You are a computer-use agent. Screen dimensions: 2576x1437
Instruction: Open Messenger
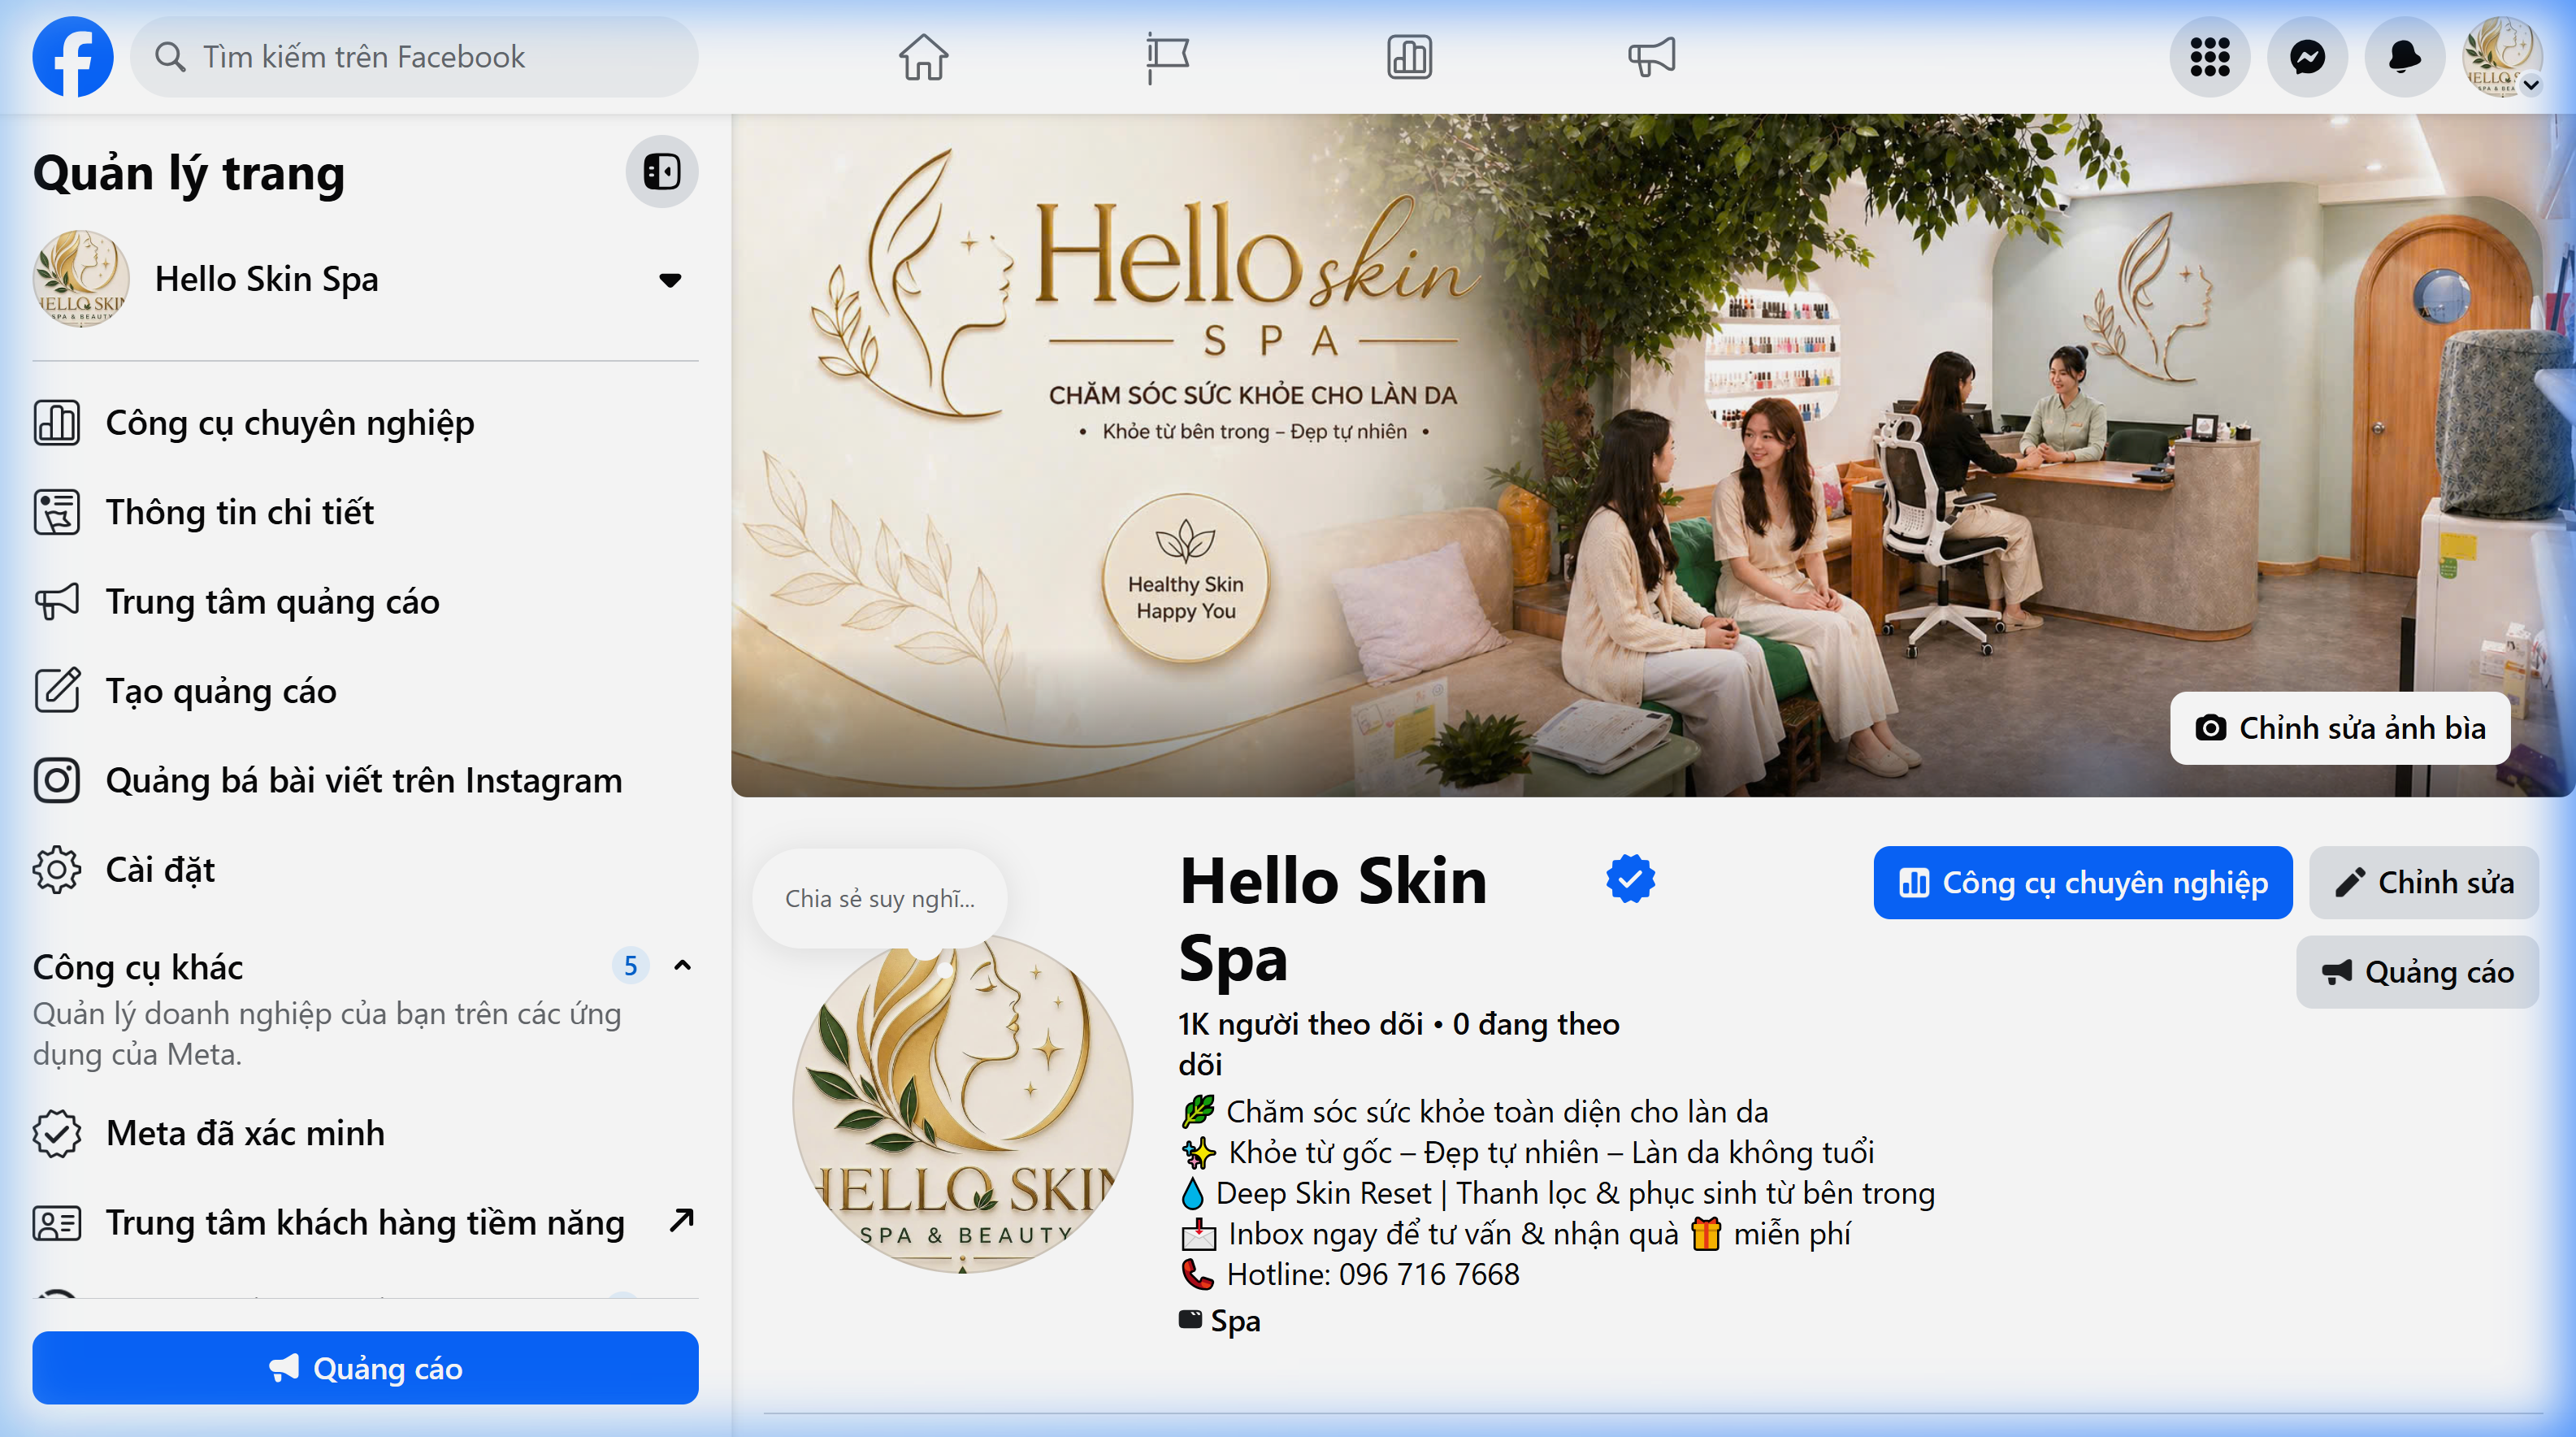pyautogui.click(x=2307, y=56)
